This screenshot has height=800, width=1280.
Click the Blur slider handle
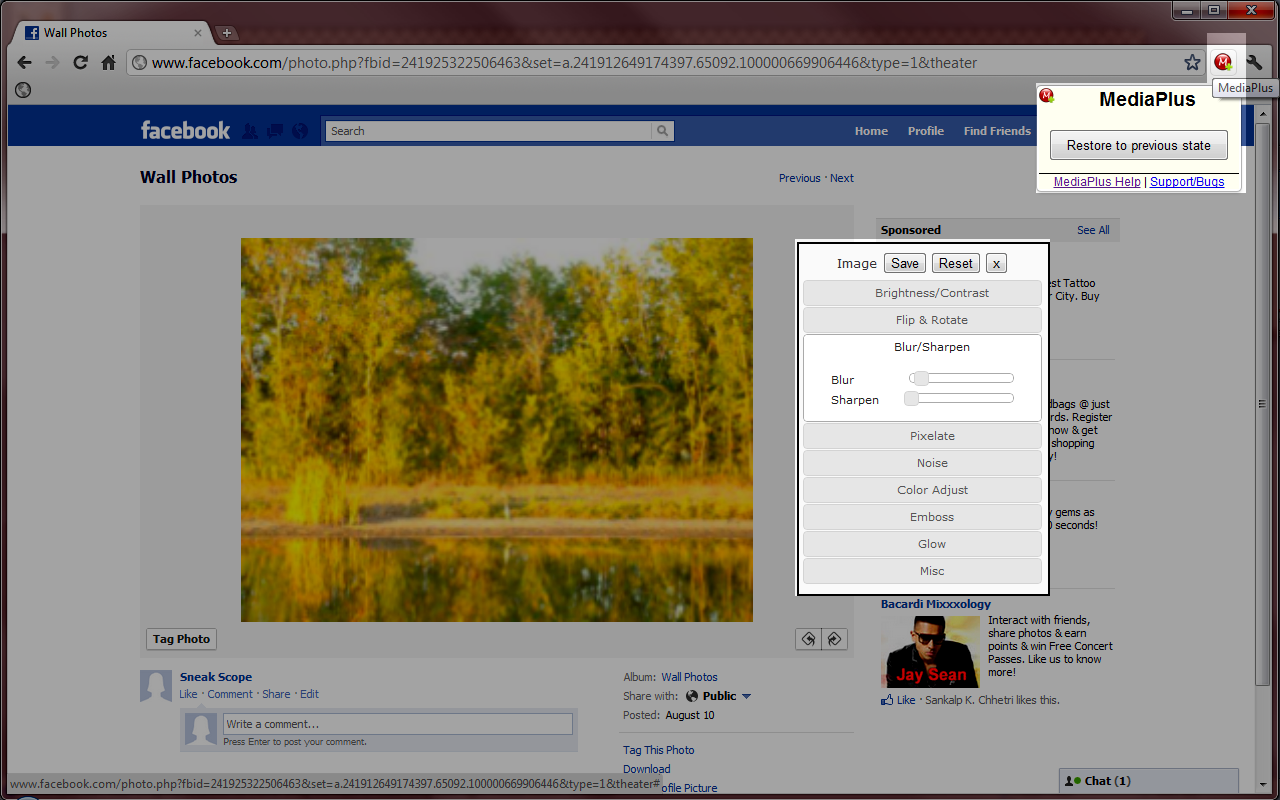click(921, 378)
